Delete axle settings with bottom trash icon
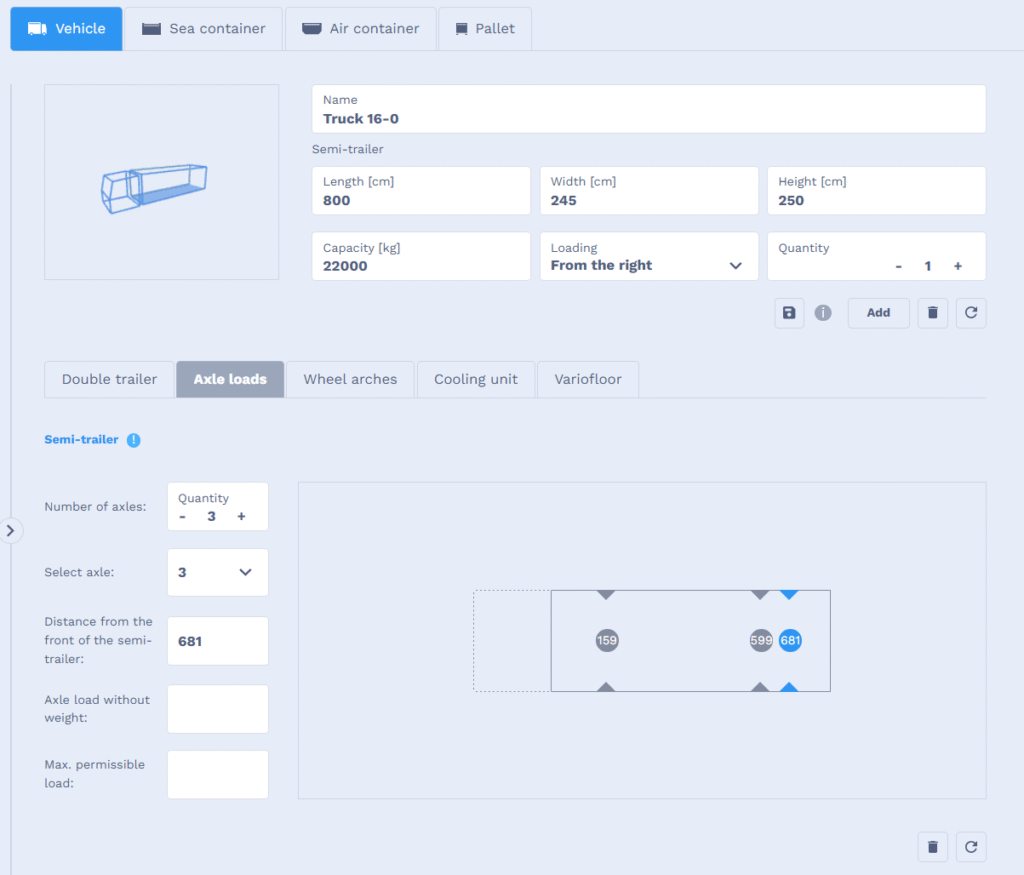Image resolution: width=1024 pixels, height=875 pixels. pyautogui.click(x=932, y=847)
